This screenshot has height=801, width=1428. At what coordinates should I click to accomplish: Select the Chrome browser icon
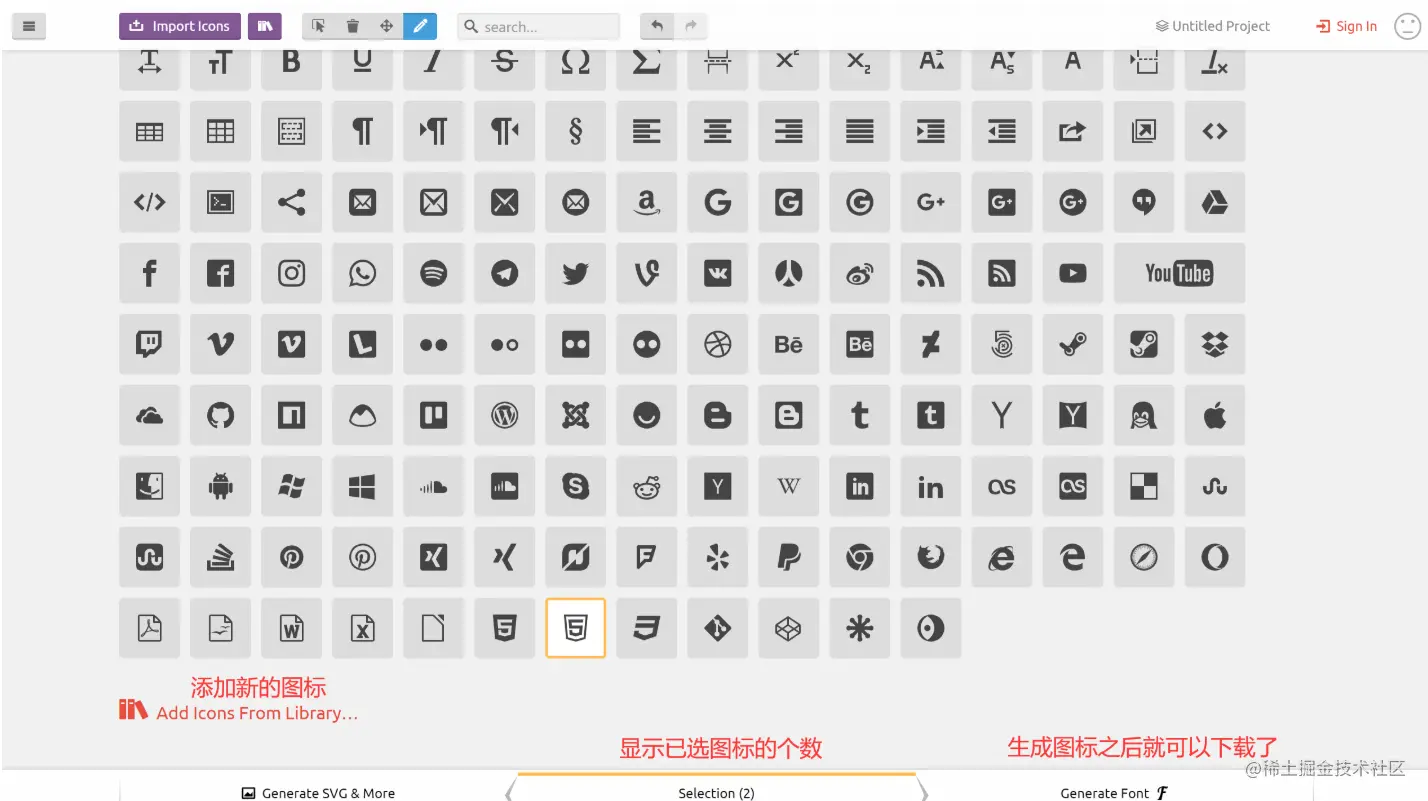click(860, 557)
